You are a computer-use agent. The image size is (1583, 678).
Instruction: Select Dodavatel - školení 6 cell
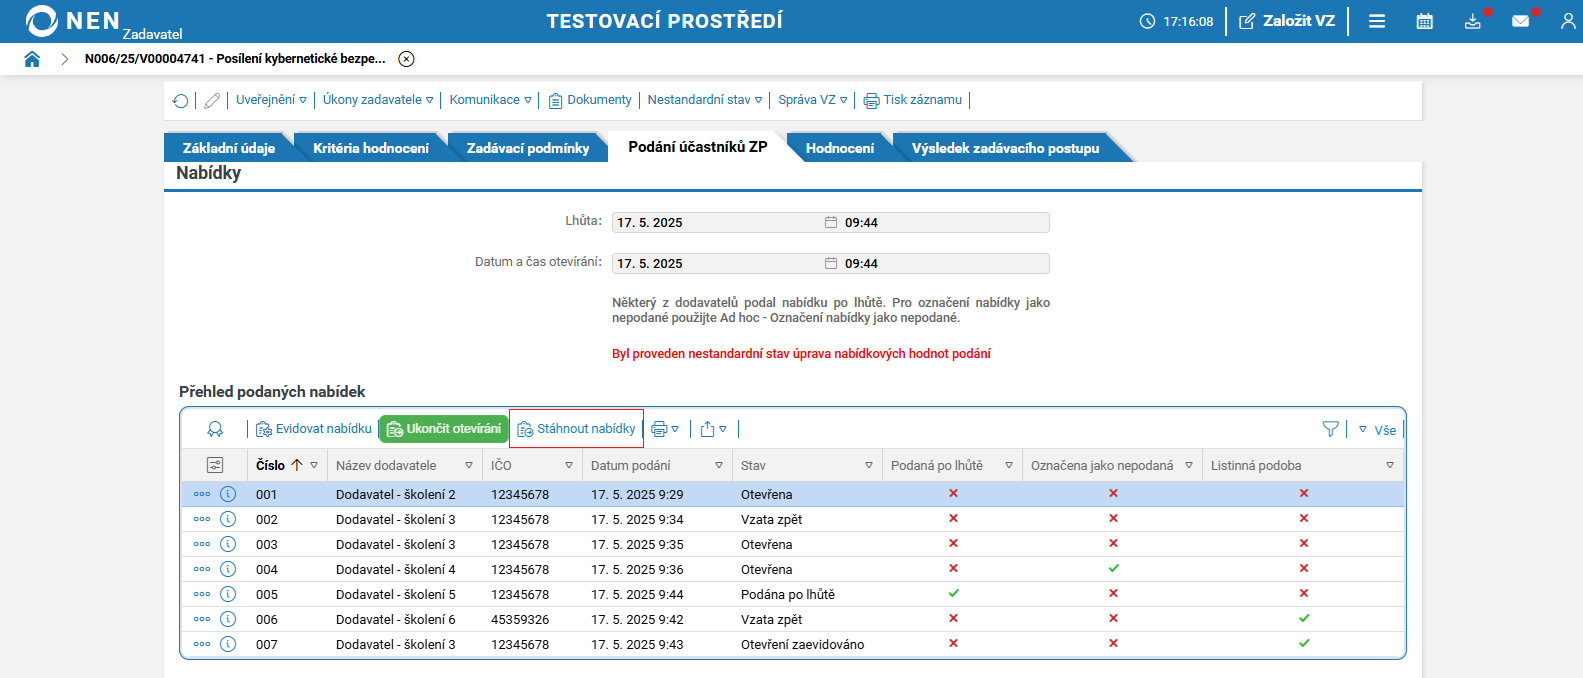[396, 620]
